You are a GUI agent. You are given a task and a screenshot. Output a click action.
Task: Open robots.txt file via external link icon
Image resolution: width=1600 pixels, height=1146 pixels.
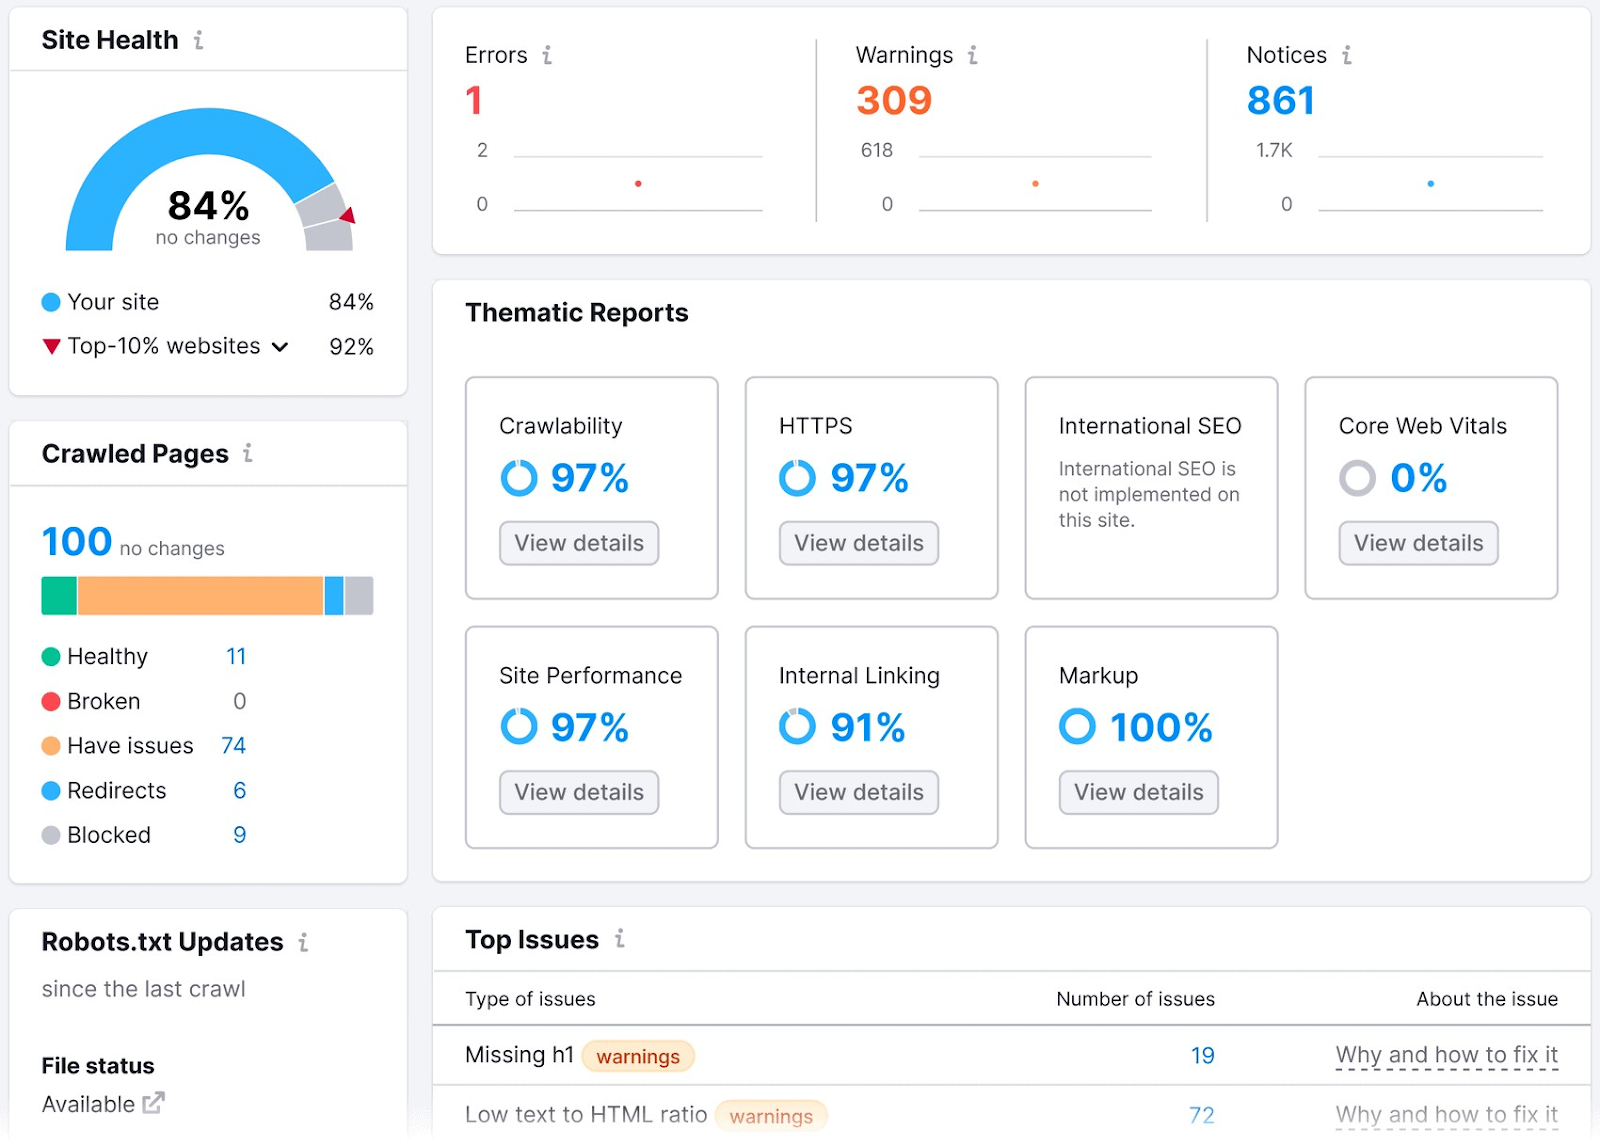point(155,1103)
